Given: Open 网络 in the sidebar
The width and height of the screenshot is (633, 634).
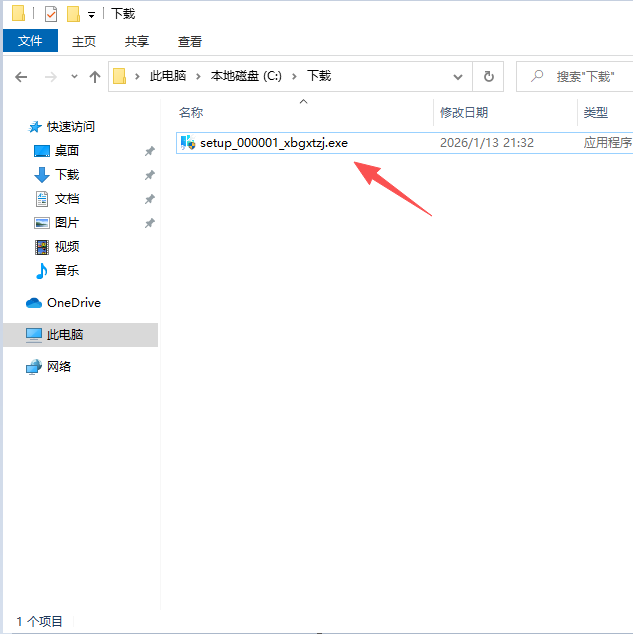Looking at the screenshot, I should (x=59, y=367).
